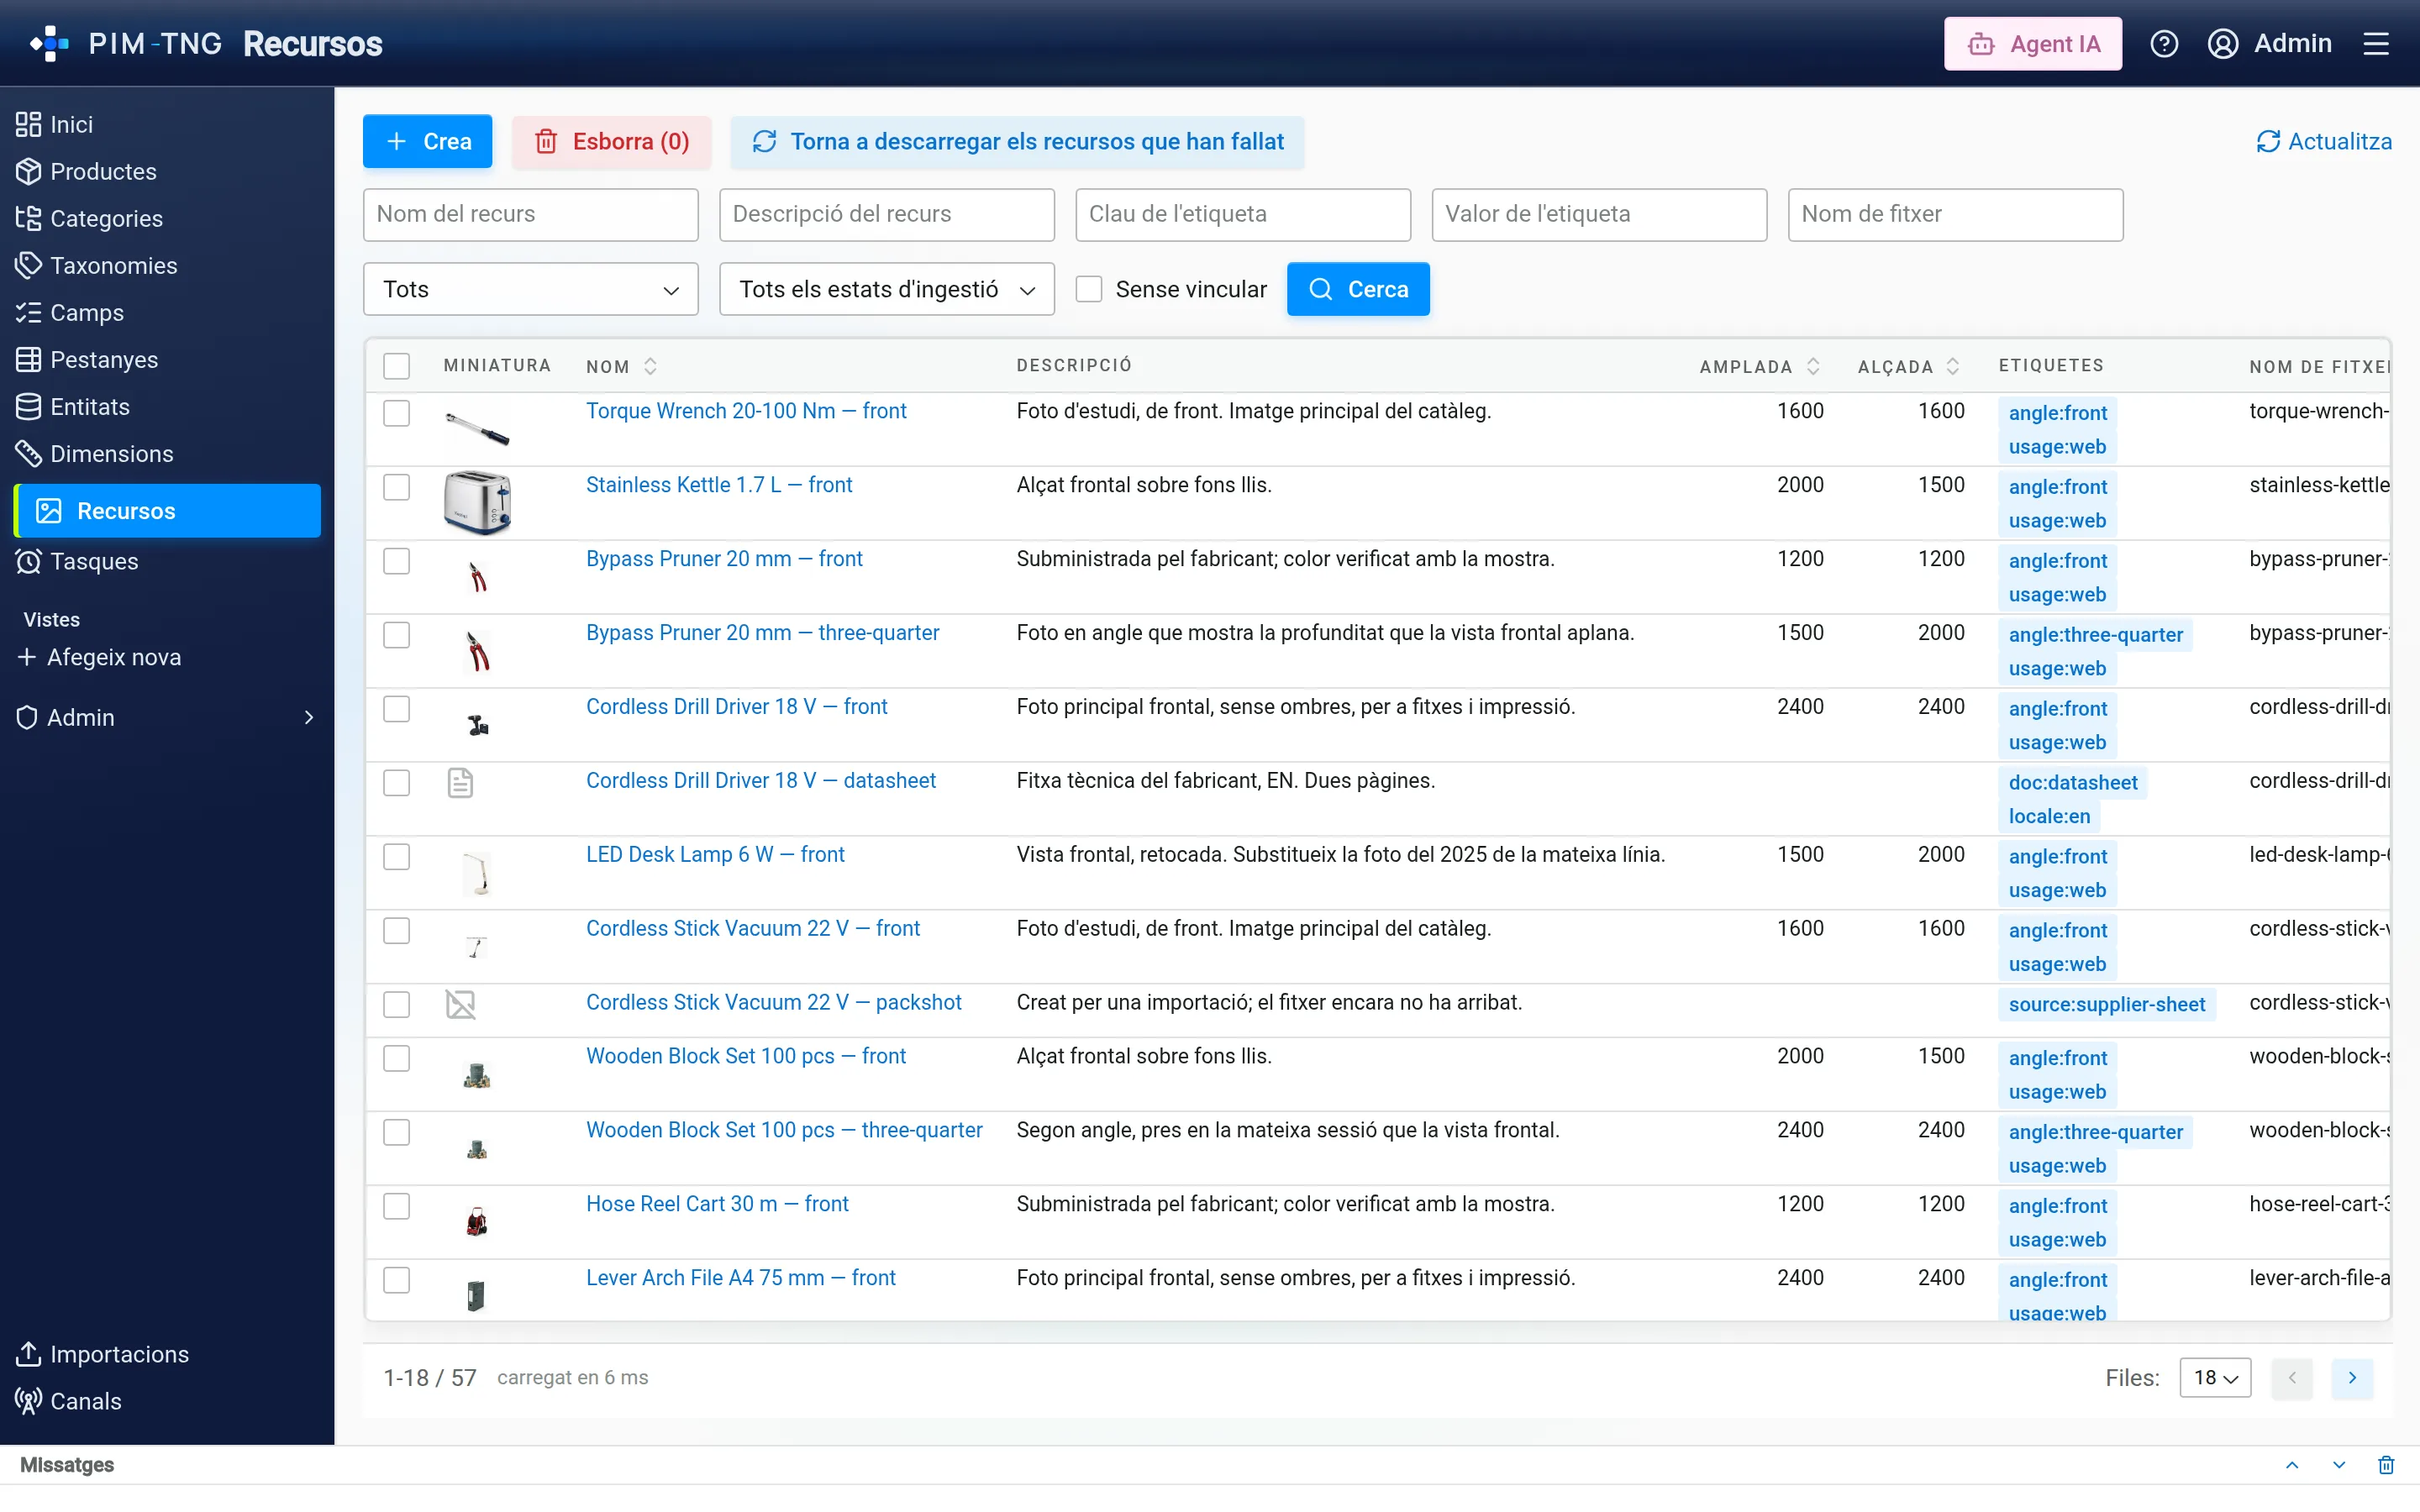The width and height of the screenshot is (2420, 1512).
Task: Clear messages with trash icon
Action: (2386, 1465)
